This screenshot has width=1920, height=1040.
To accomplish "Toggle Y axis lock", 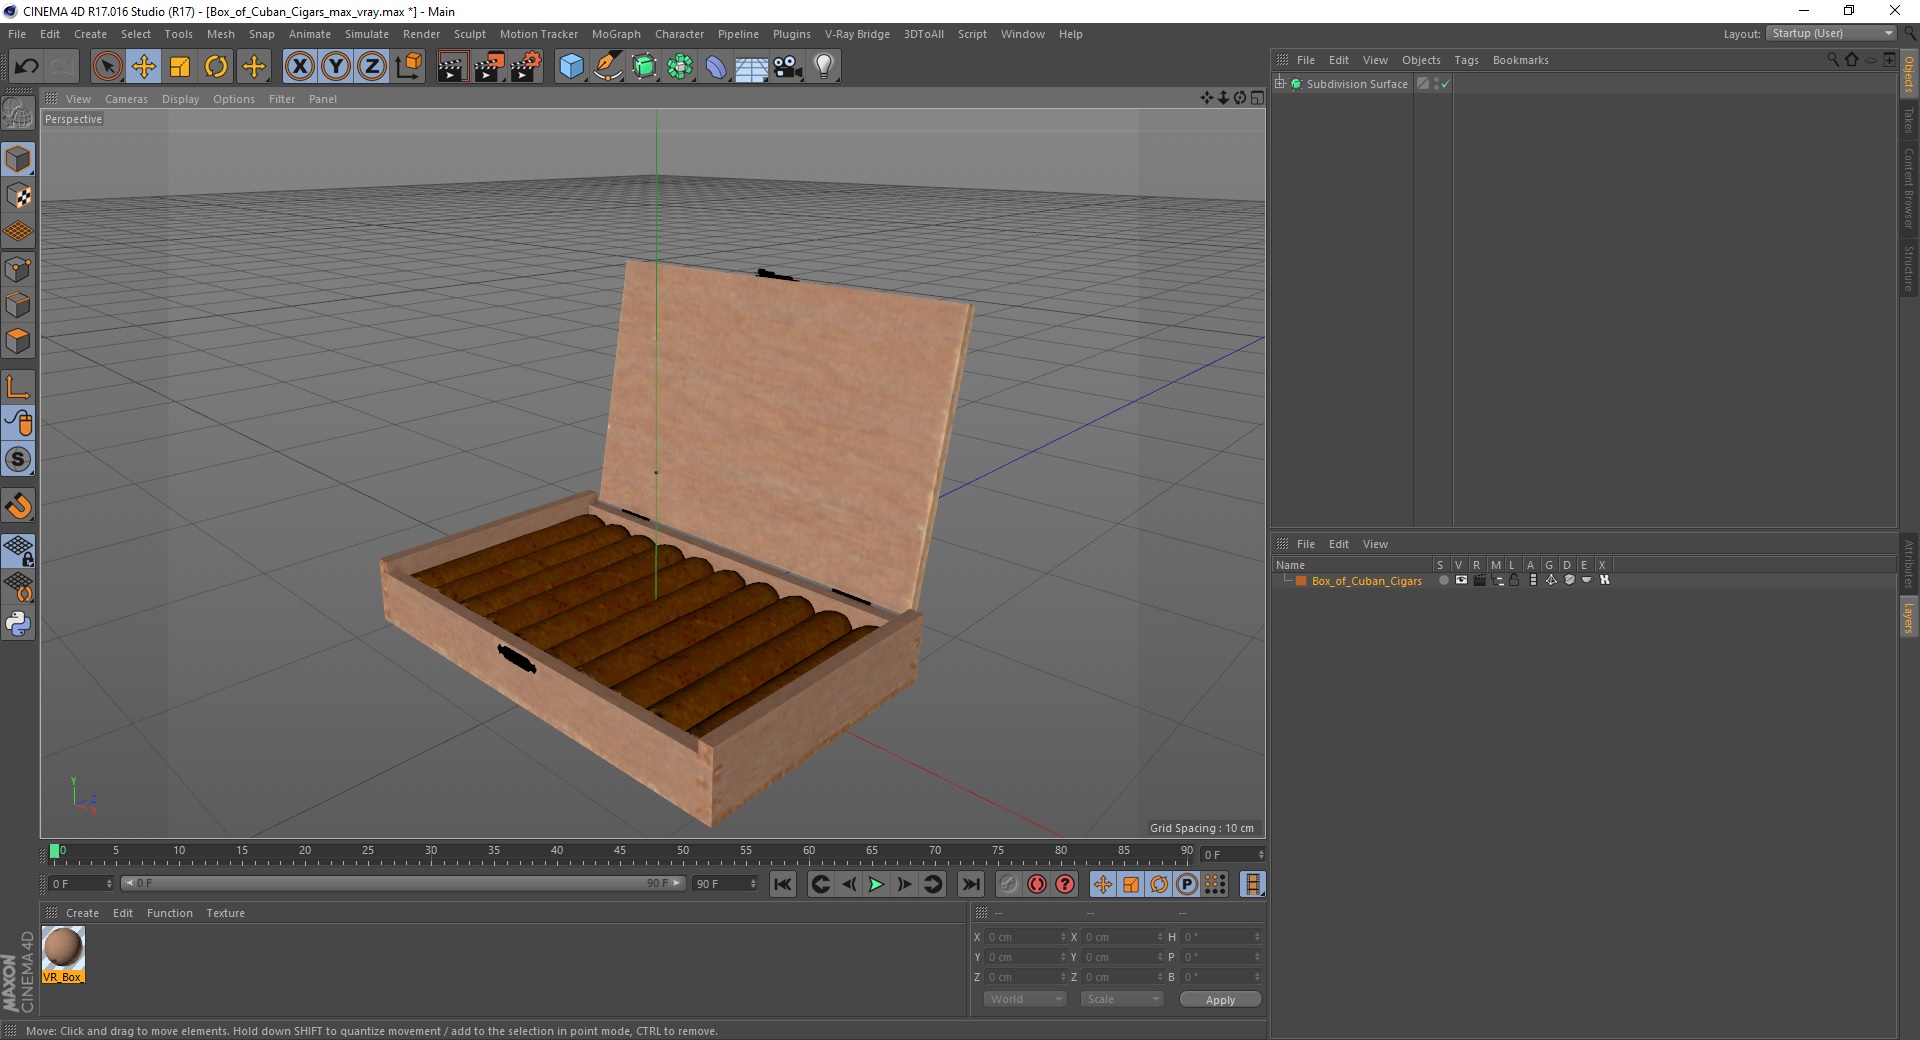I will pyautogui.click(x=336, y=67).
